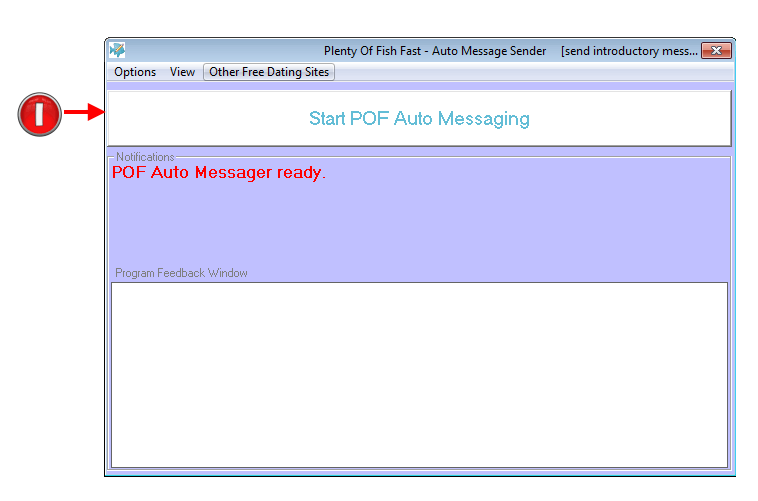Image resolution: width=758 pixels, height=501 pixels.
Task: Click the 'POF Auto Messager ready.' notification text
Action: click(219, 173)
